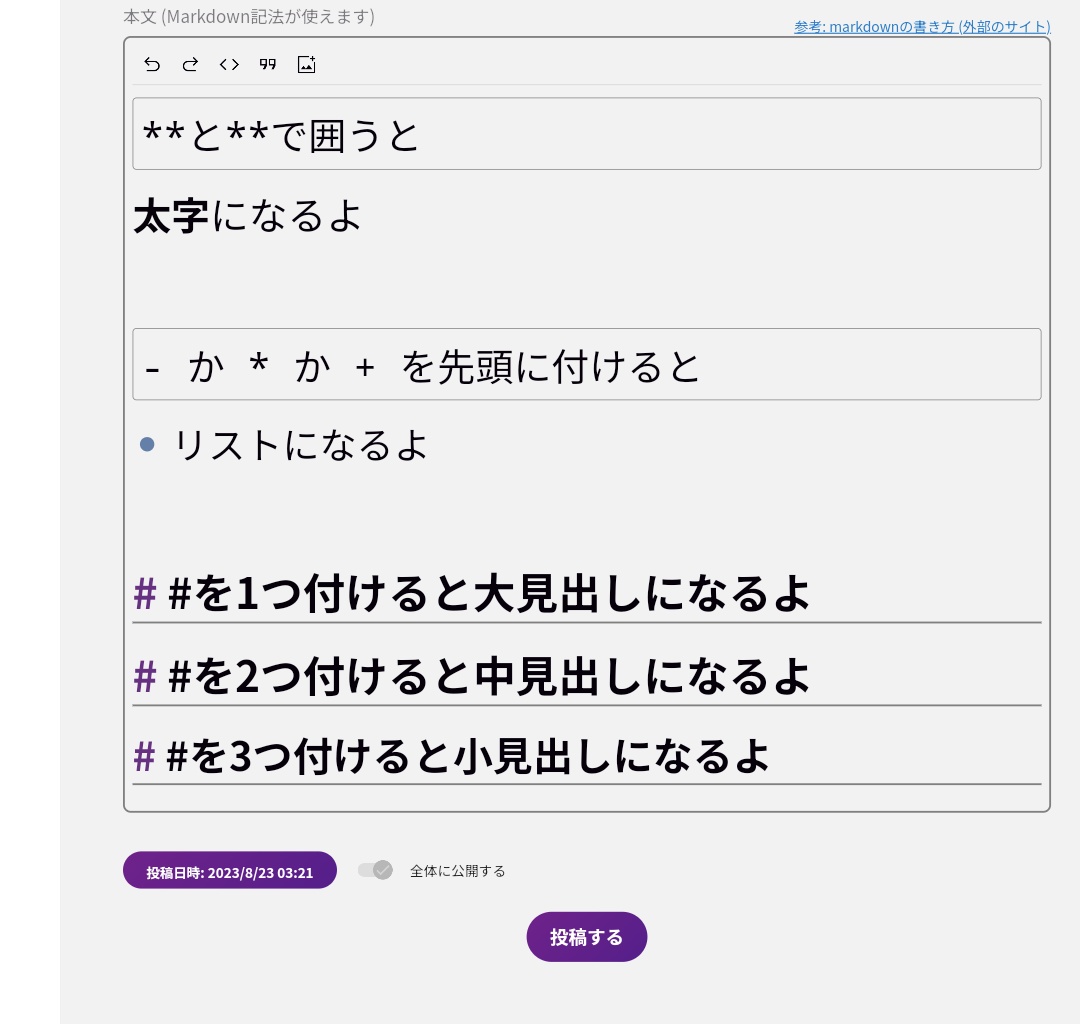Click the code block "- か * か + を先頭に付けると"
The height and width of the screenshot is (1024, 1080).
(587, 364)
